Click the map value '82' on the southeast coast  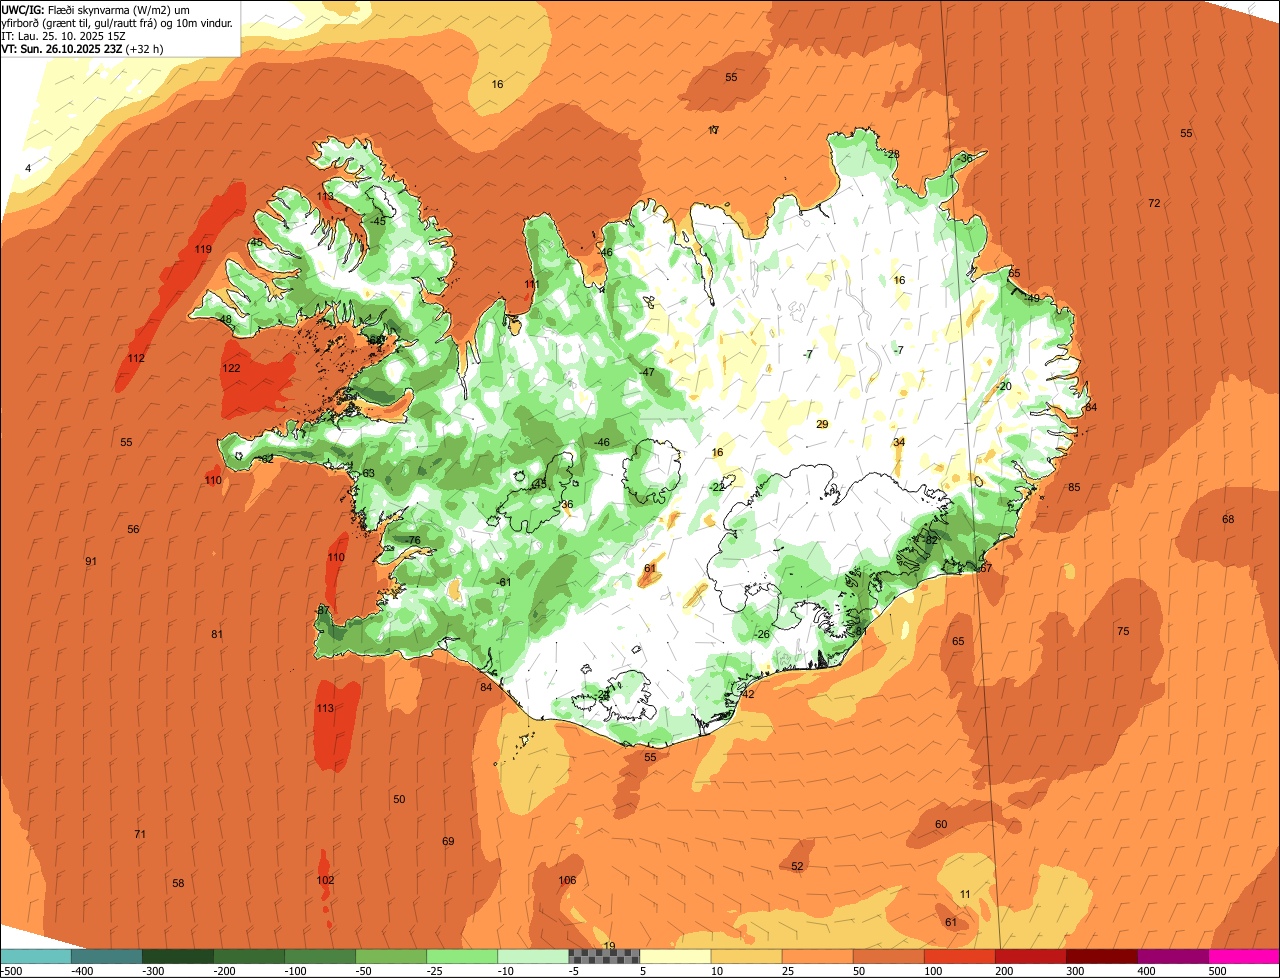pos(931,540)
